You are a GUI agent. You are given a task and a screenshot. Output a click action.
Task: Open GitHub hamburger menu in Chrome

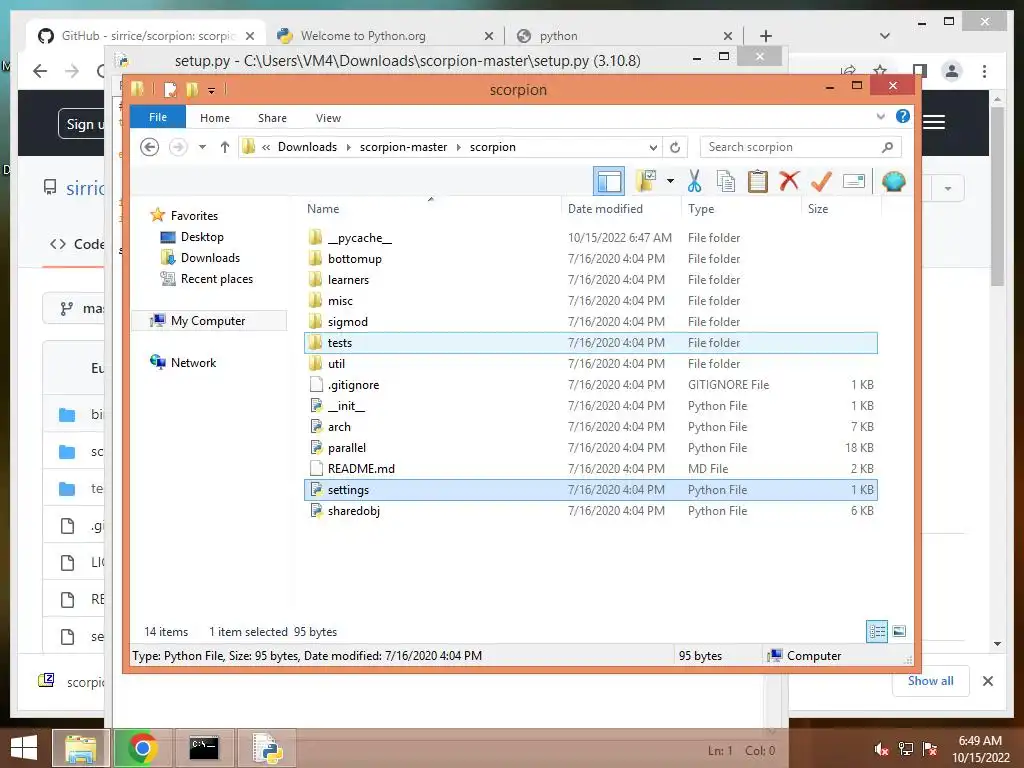coord(934,122)
